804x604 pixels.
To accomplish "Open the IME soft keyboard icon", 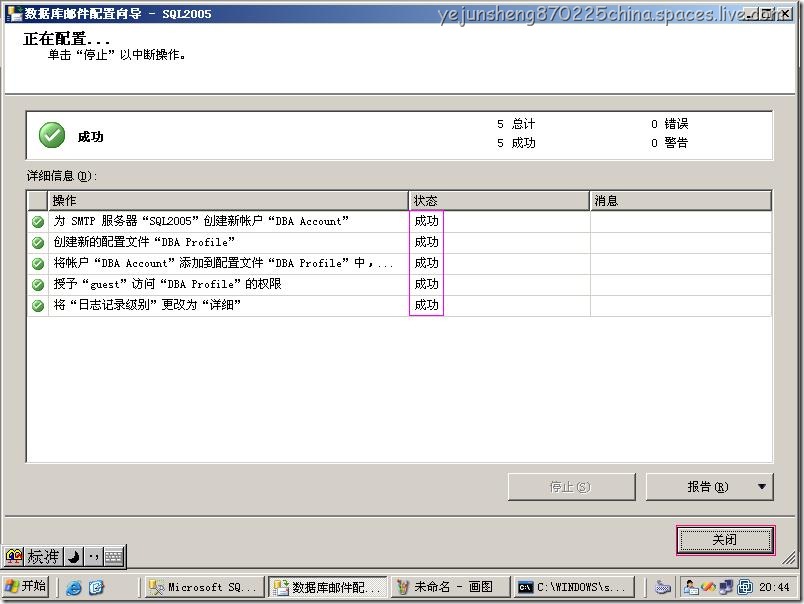I will (x=114, y=556).
